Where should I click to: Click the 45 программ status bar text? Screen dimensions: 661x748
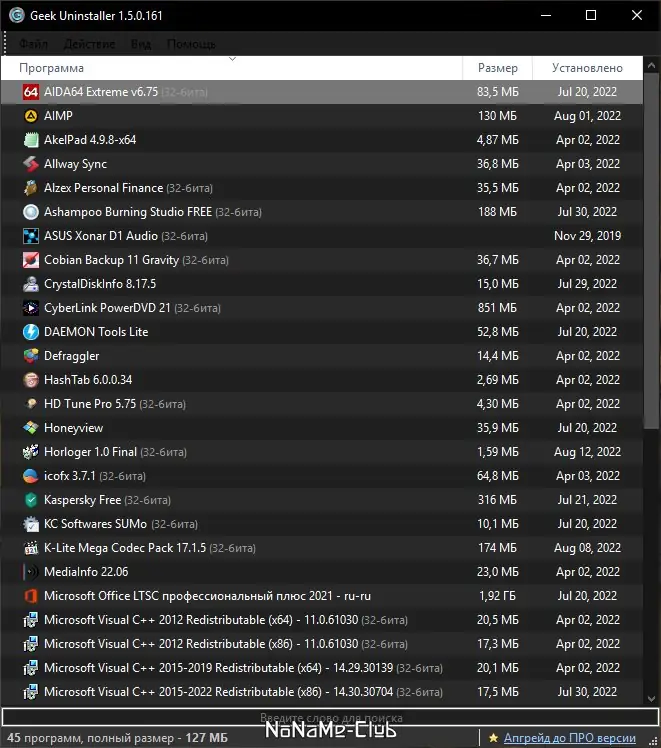[117, 738]
